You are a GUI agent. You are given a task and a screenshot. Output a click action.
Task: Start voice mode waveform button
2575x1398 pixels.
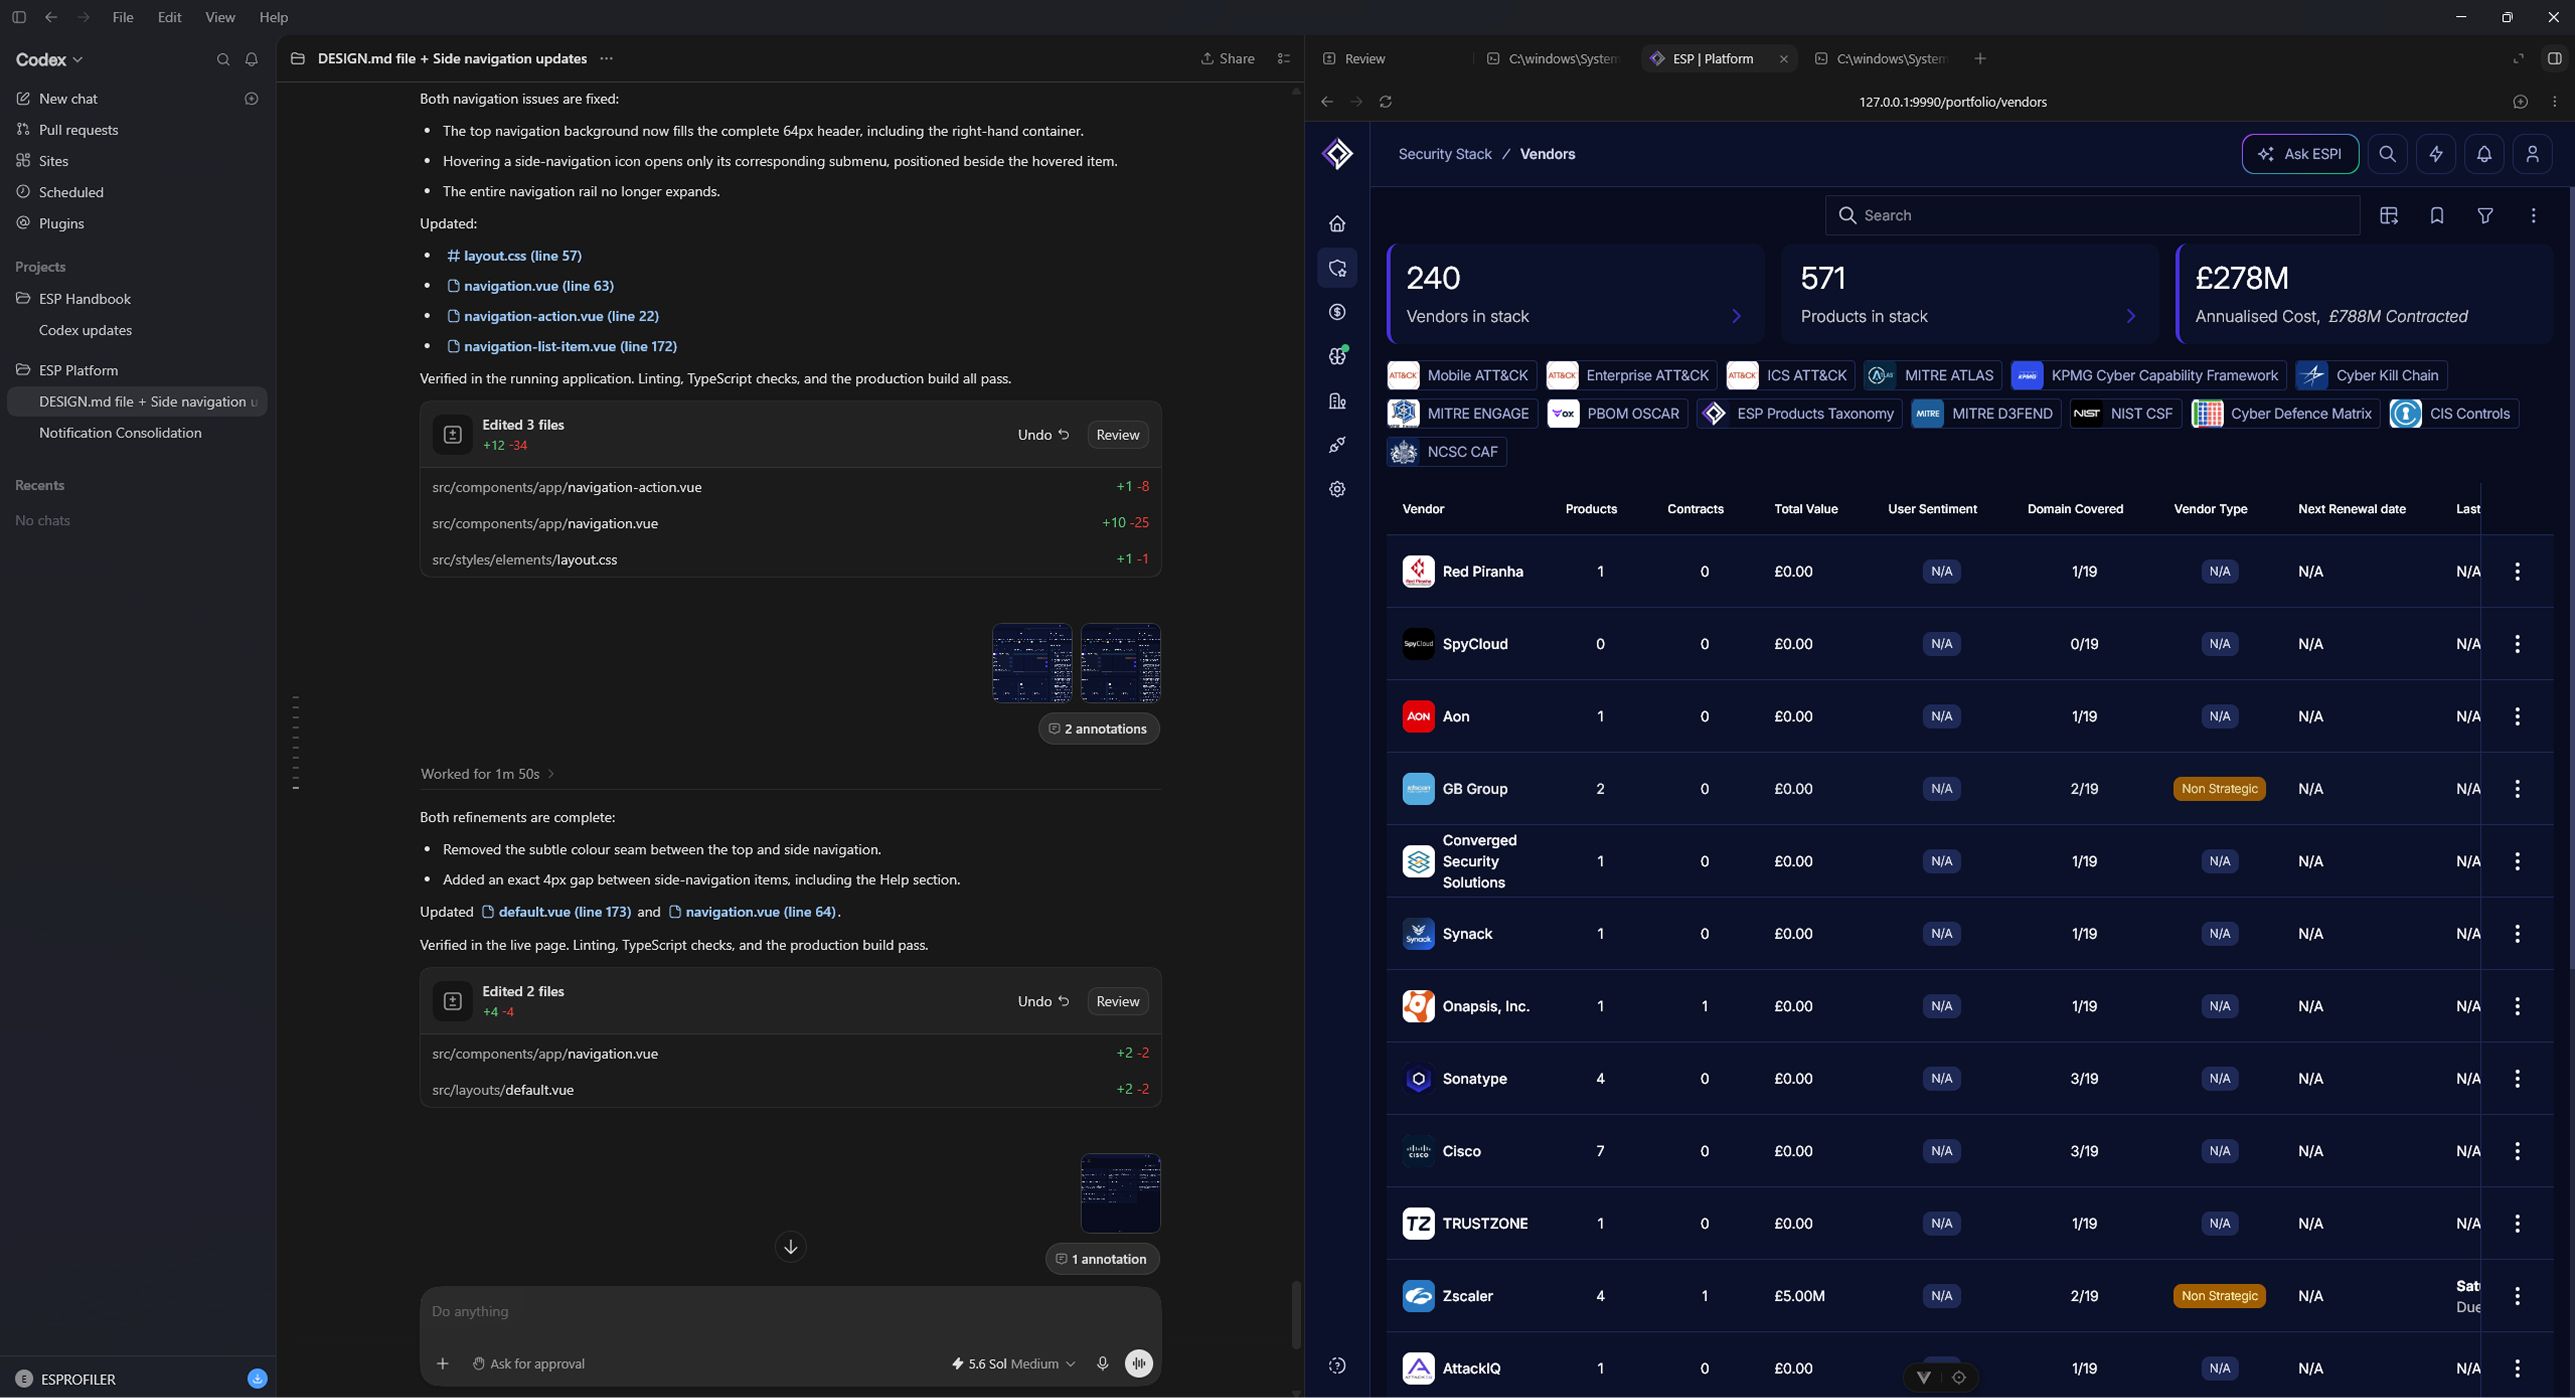[1139, 1364]
